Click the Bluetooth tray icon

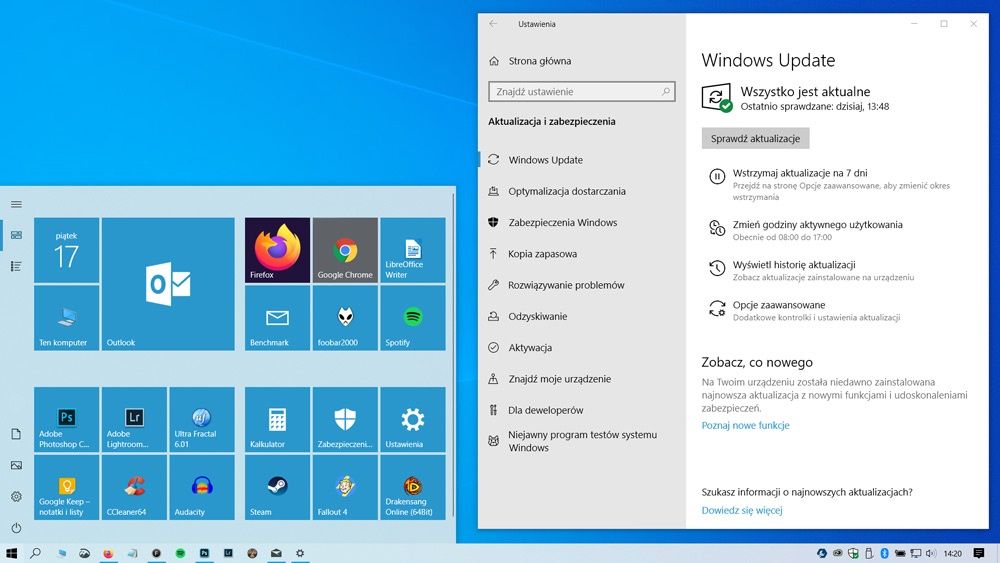[x=885, y=553]
